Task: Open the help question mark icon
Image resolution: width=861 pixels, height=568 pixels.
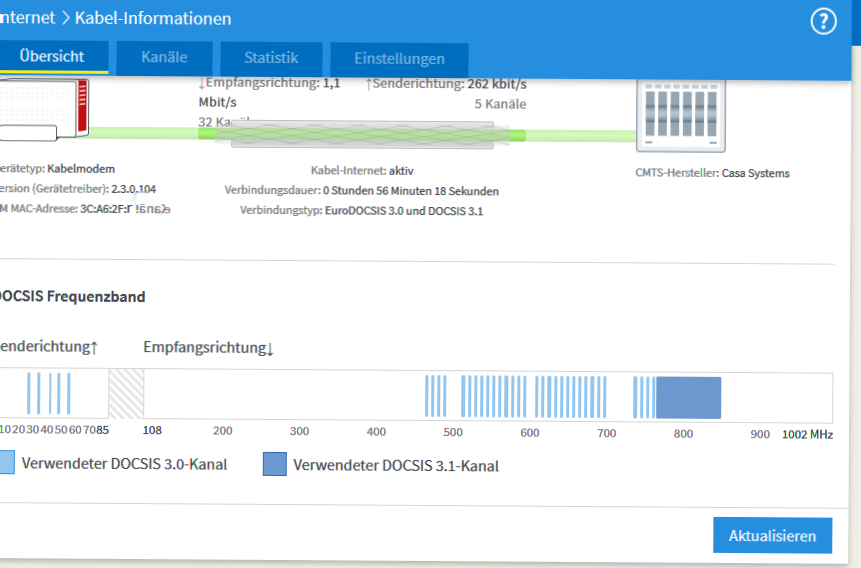Action: pos(823,22)
